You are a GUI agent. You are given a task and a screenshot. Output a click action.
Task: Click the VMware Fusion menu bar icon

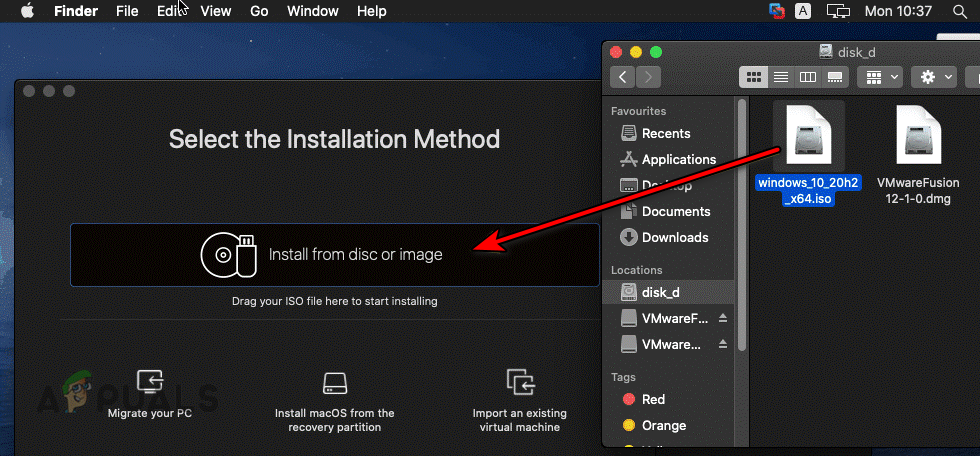coord(778,11)
